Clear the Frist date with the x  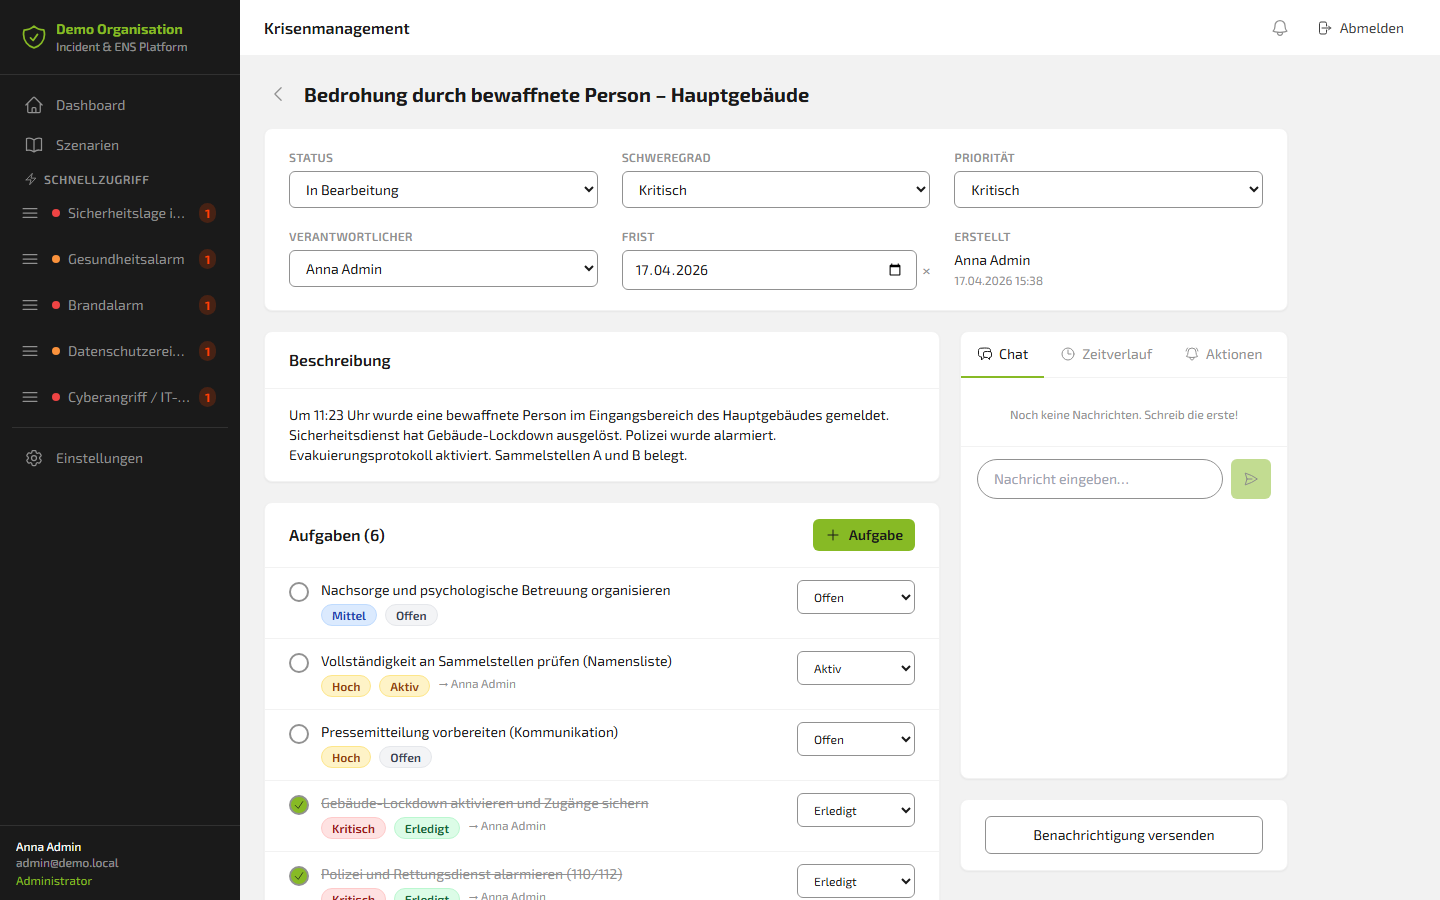point(926,271)
